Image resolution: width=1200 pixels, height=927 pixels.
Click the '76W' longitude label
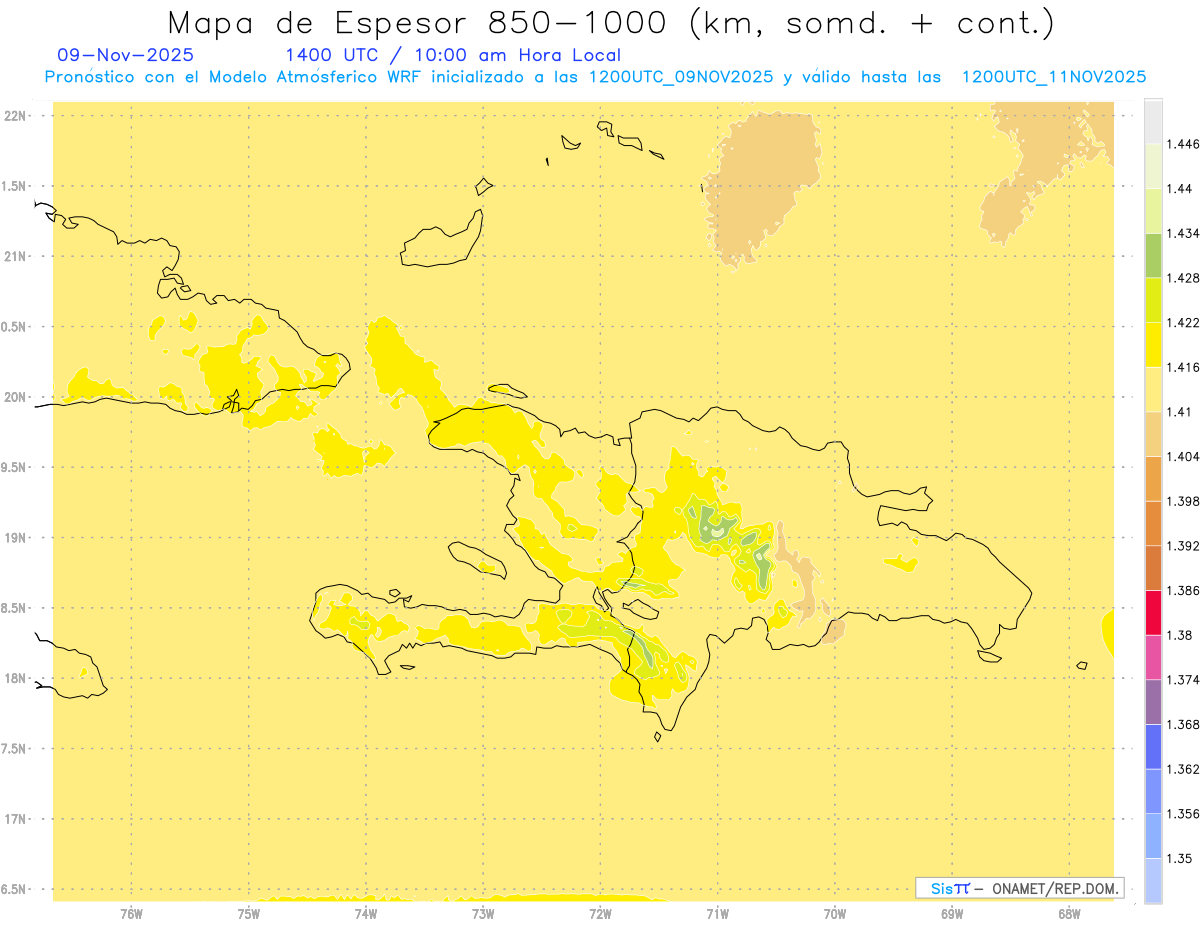131,914
